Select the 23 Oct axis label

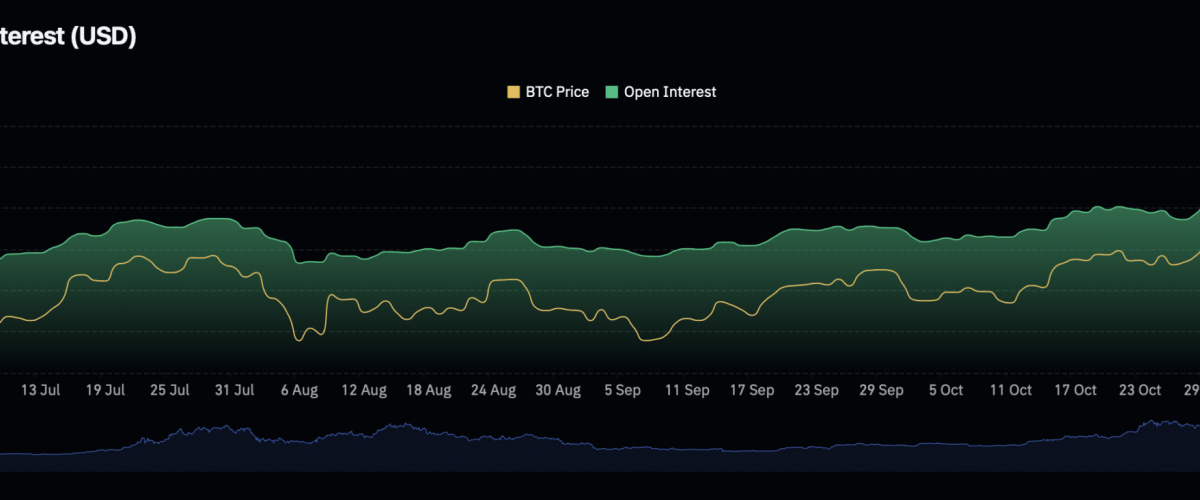click(1140, 390)
